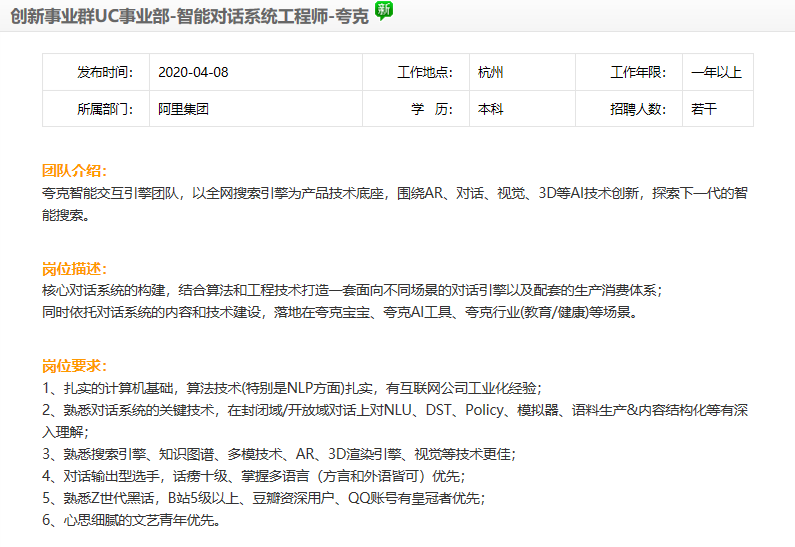The width and height of the screenshot is (795, 547).
Task: Click the 工作地点 label
Action: coord(425,72)
